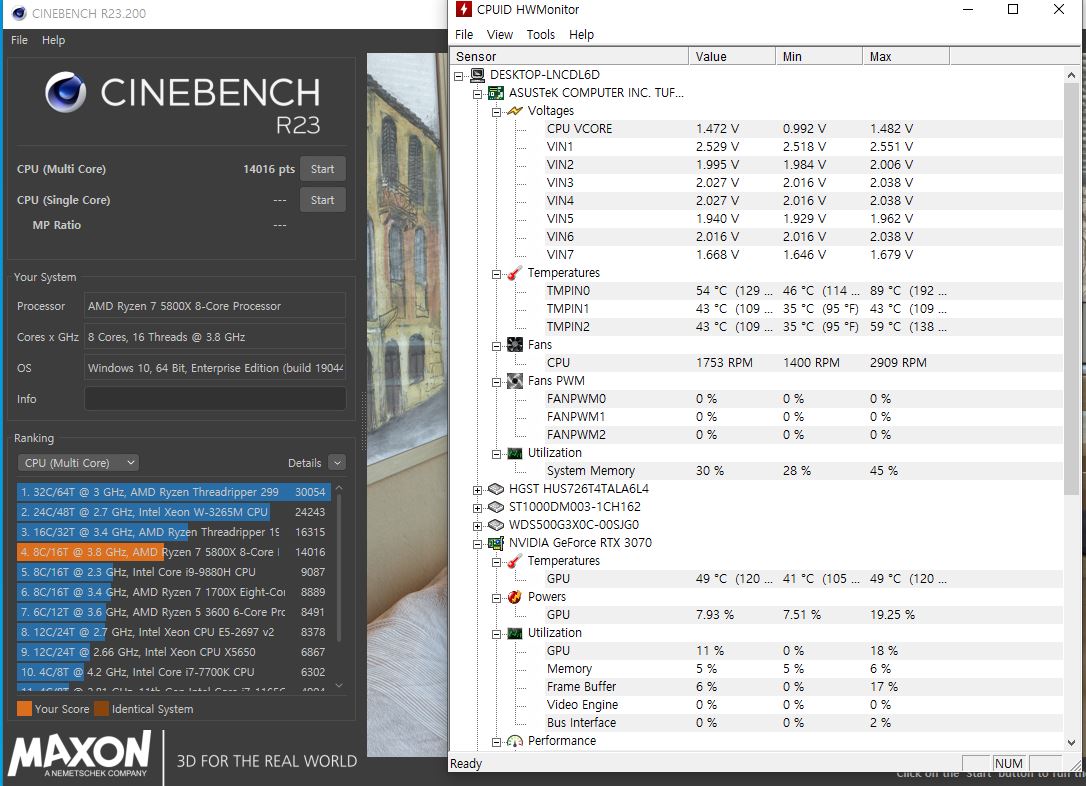The width and height of the screenshot is (1086, 786).
Task: Start the CPU (Multi Core) benchmark
Action: (323, 169)
